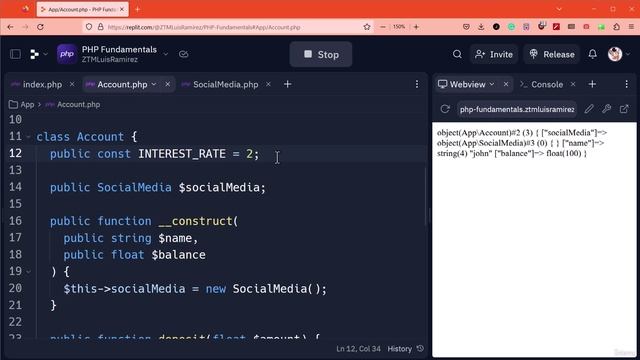
Task: Click the webview URL field
Action: (x=517, y=109)
